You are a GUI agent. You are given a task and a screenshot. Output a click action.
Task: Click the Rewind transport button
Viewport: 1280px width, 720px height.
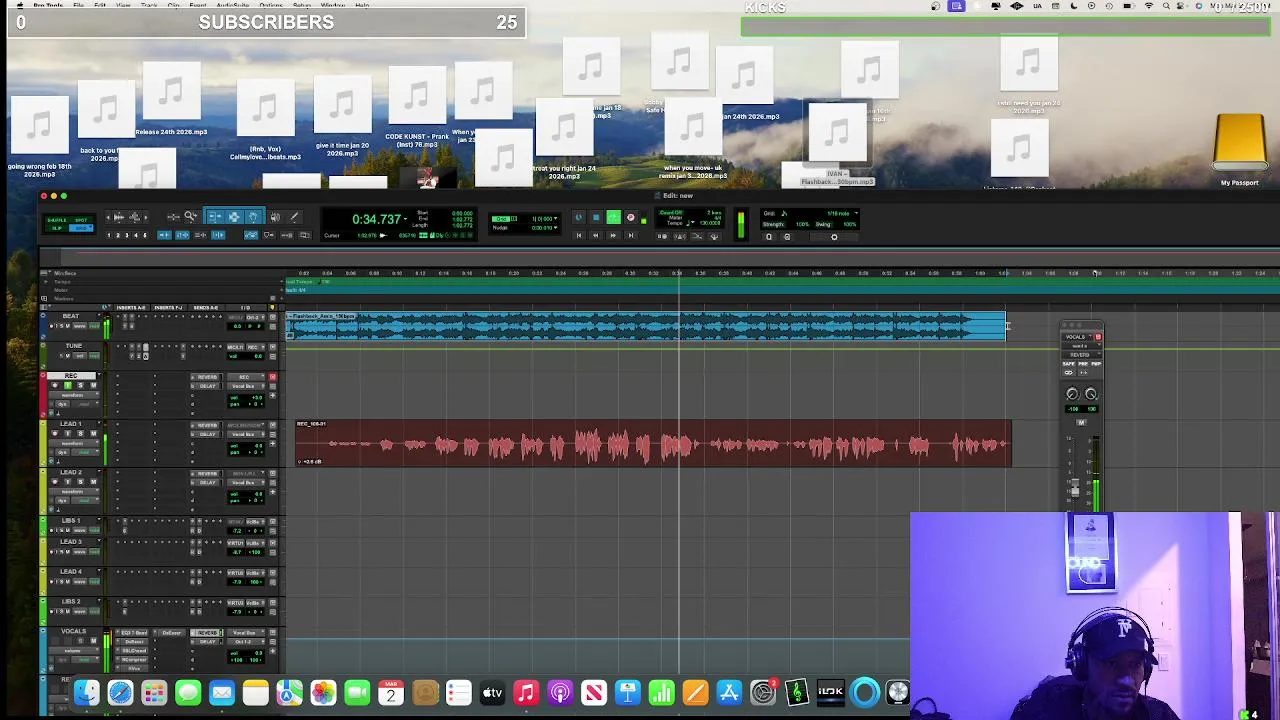pos(595,236)
